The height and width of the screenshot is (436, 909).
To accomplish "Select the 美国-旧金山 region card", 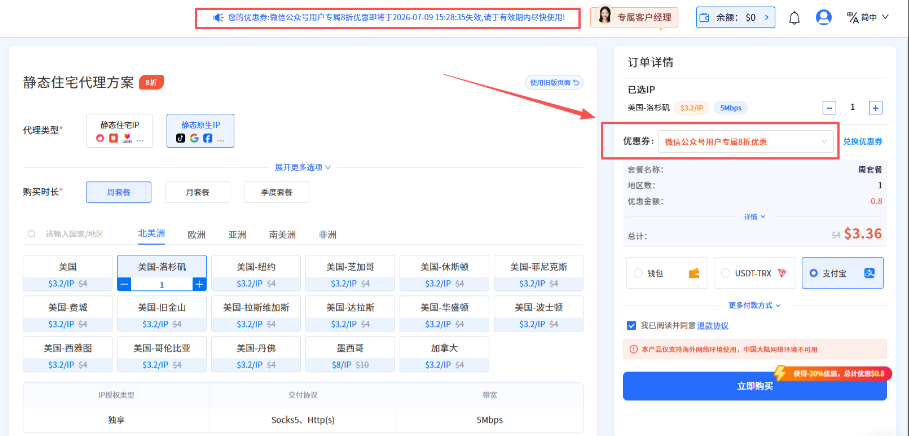I will pos(162,314).
